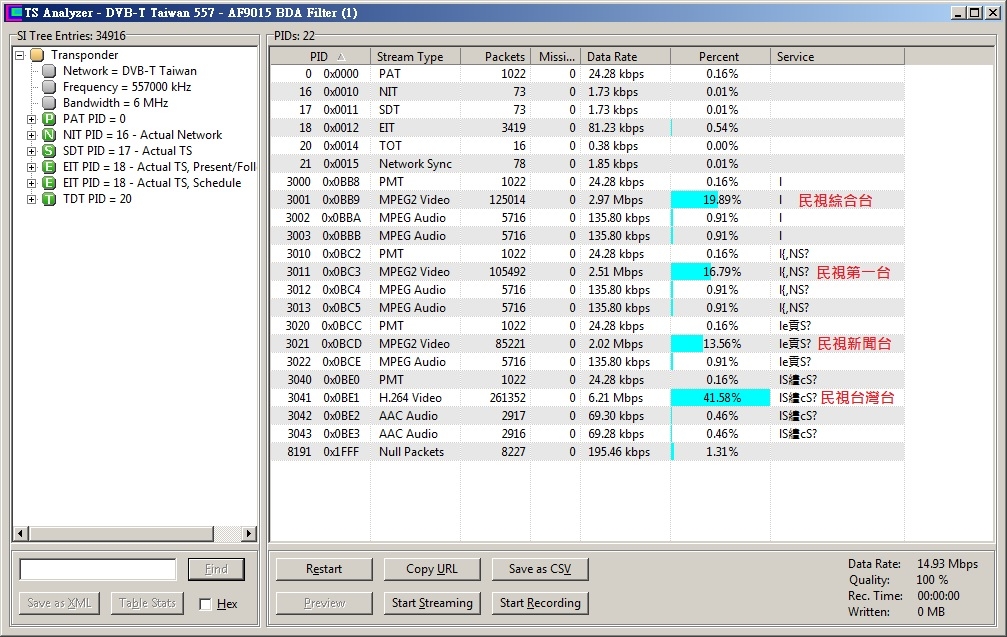Select the Network Sync row

pos(587,164)
